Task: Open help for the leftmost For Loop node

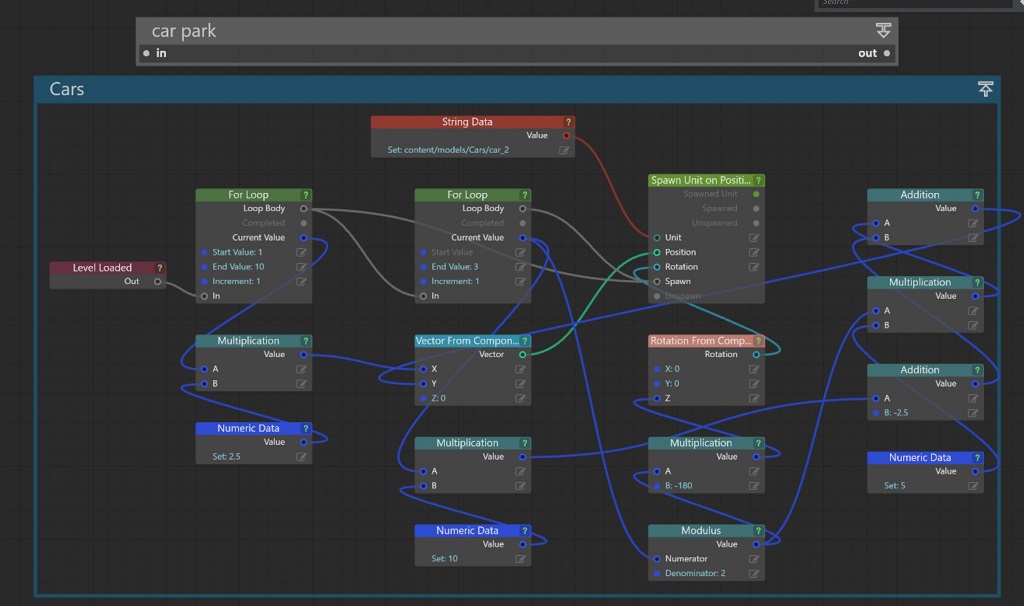Action: tap(304, 194)
